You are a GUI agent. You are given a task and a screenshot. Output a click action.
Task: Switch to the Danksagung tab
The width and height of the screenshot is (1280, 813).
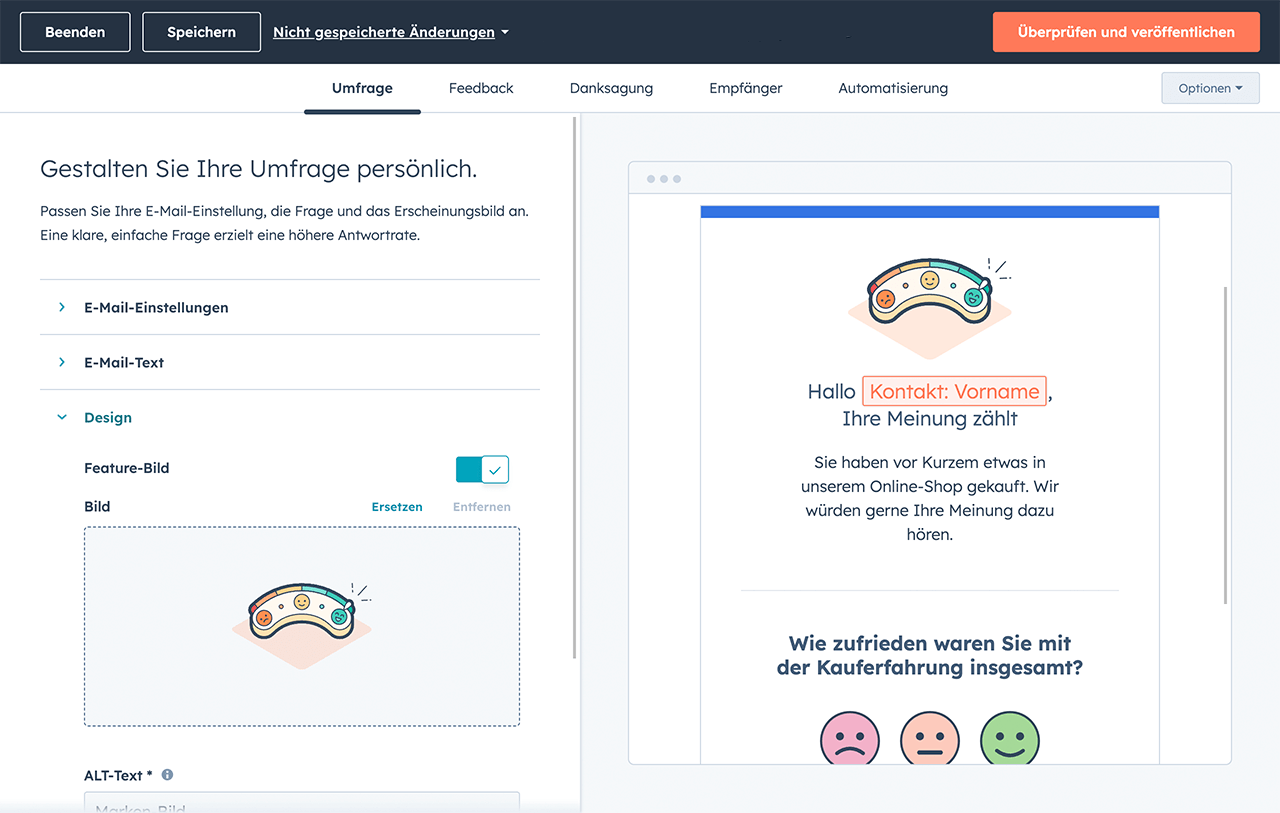(611, 88)
